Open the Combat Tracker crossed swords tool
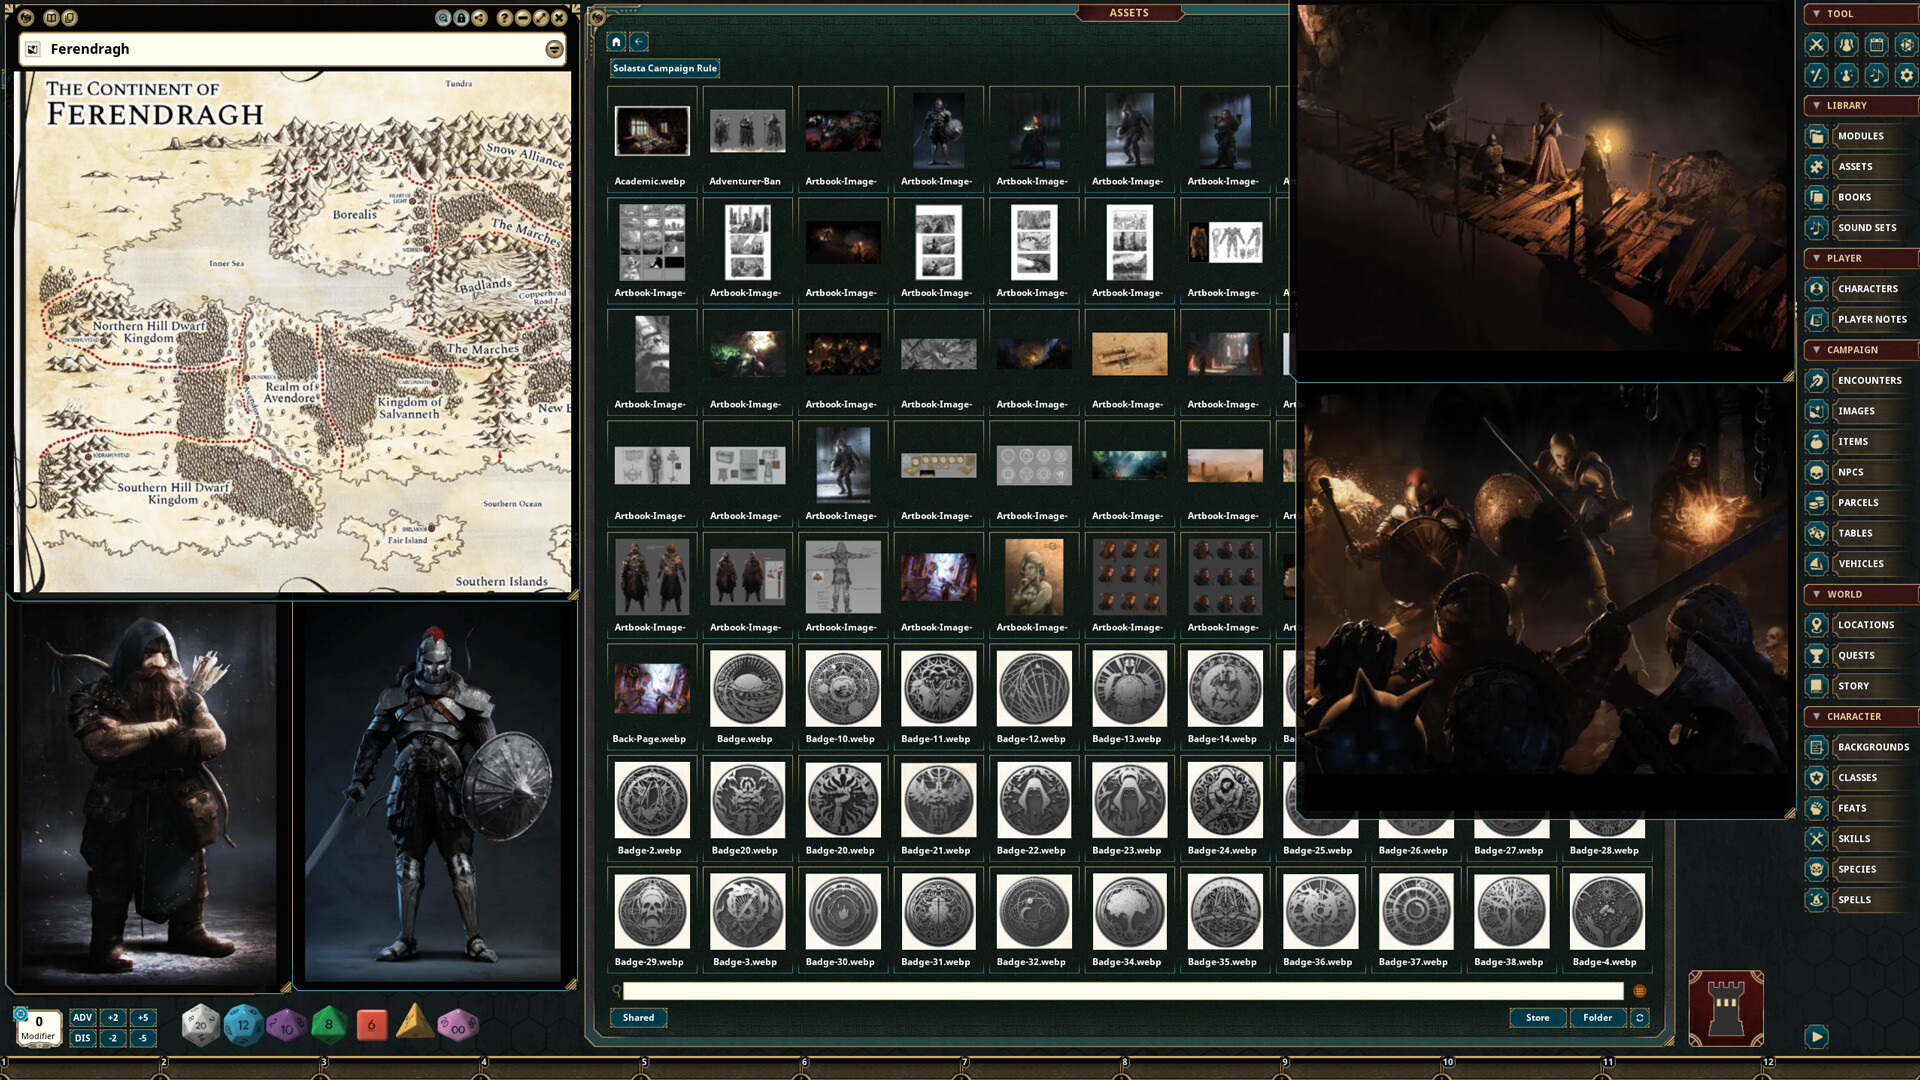 coord(1817,45)
